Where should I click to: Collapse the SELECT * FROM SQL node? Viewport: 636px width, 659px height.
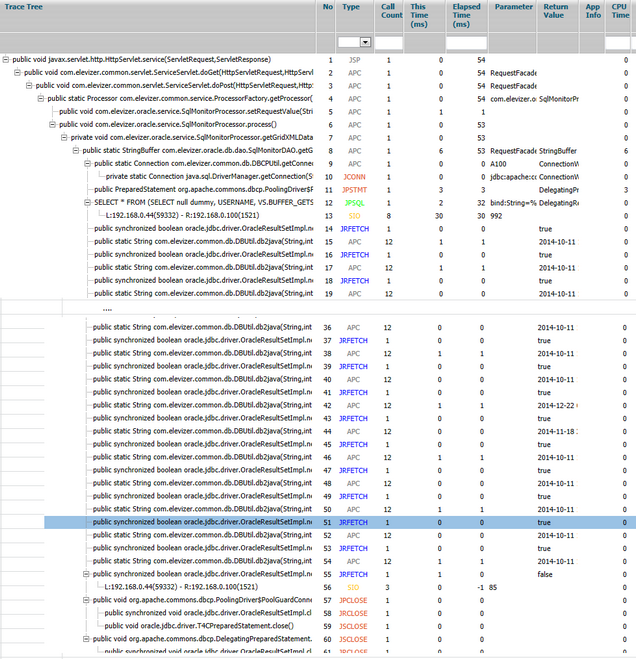87,202
